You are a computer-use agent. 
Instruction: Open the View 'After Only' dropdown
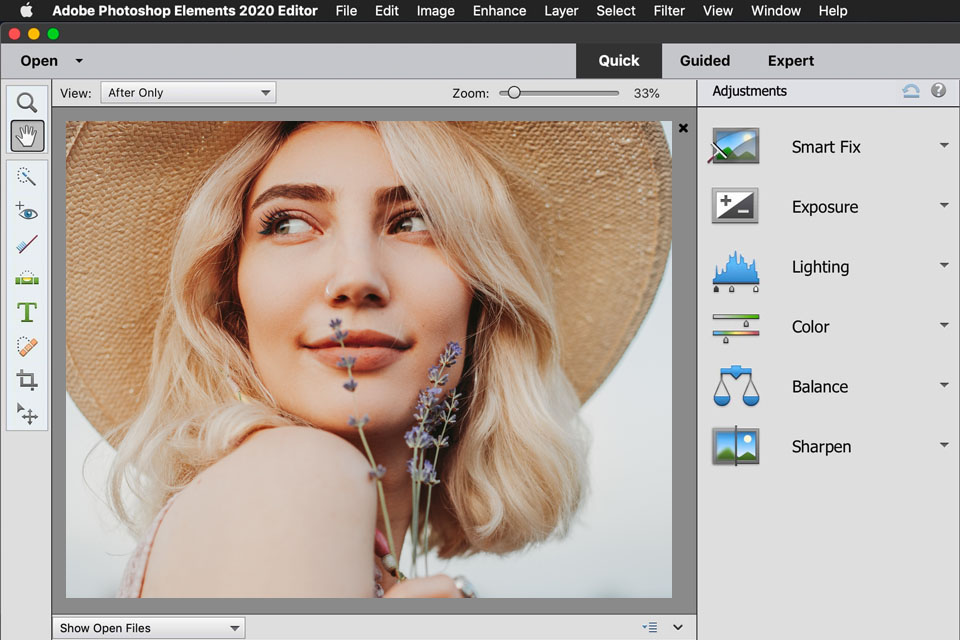[188, 92]
